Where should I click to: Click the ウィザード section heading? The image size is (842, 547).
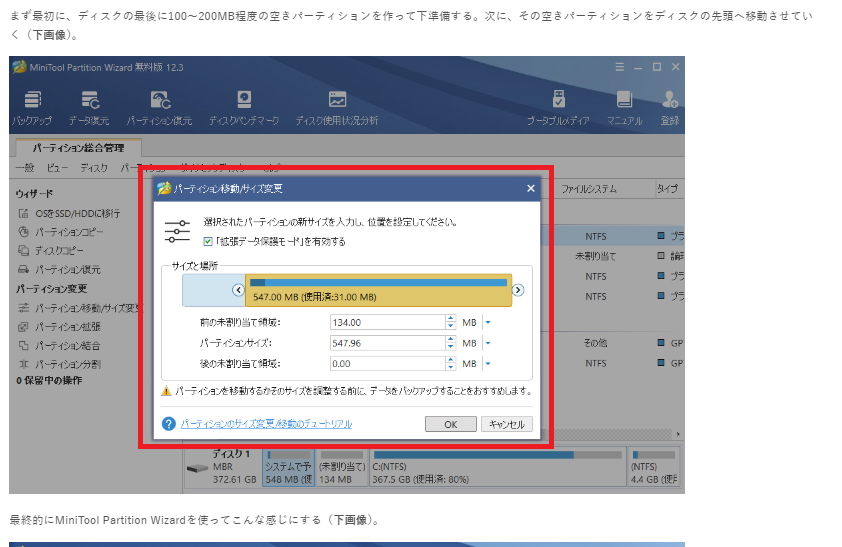click(34, 193)
